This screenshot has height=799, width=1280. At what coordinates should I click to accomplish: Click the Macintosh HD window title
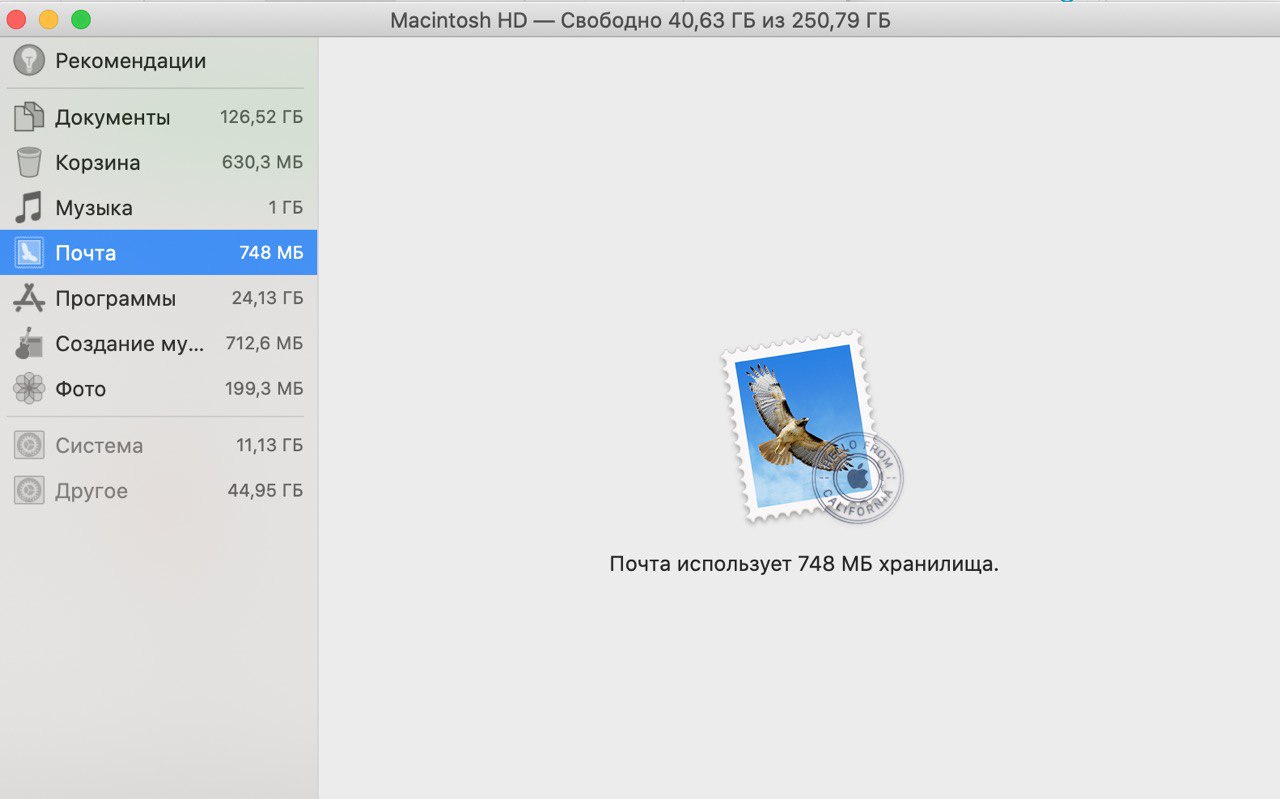coord(640,20)
